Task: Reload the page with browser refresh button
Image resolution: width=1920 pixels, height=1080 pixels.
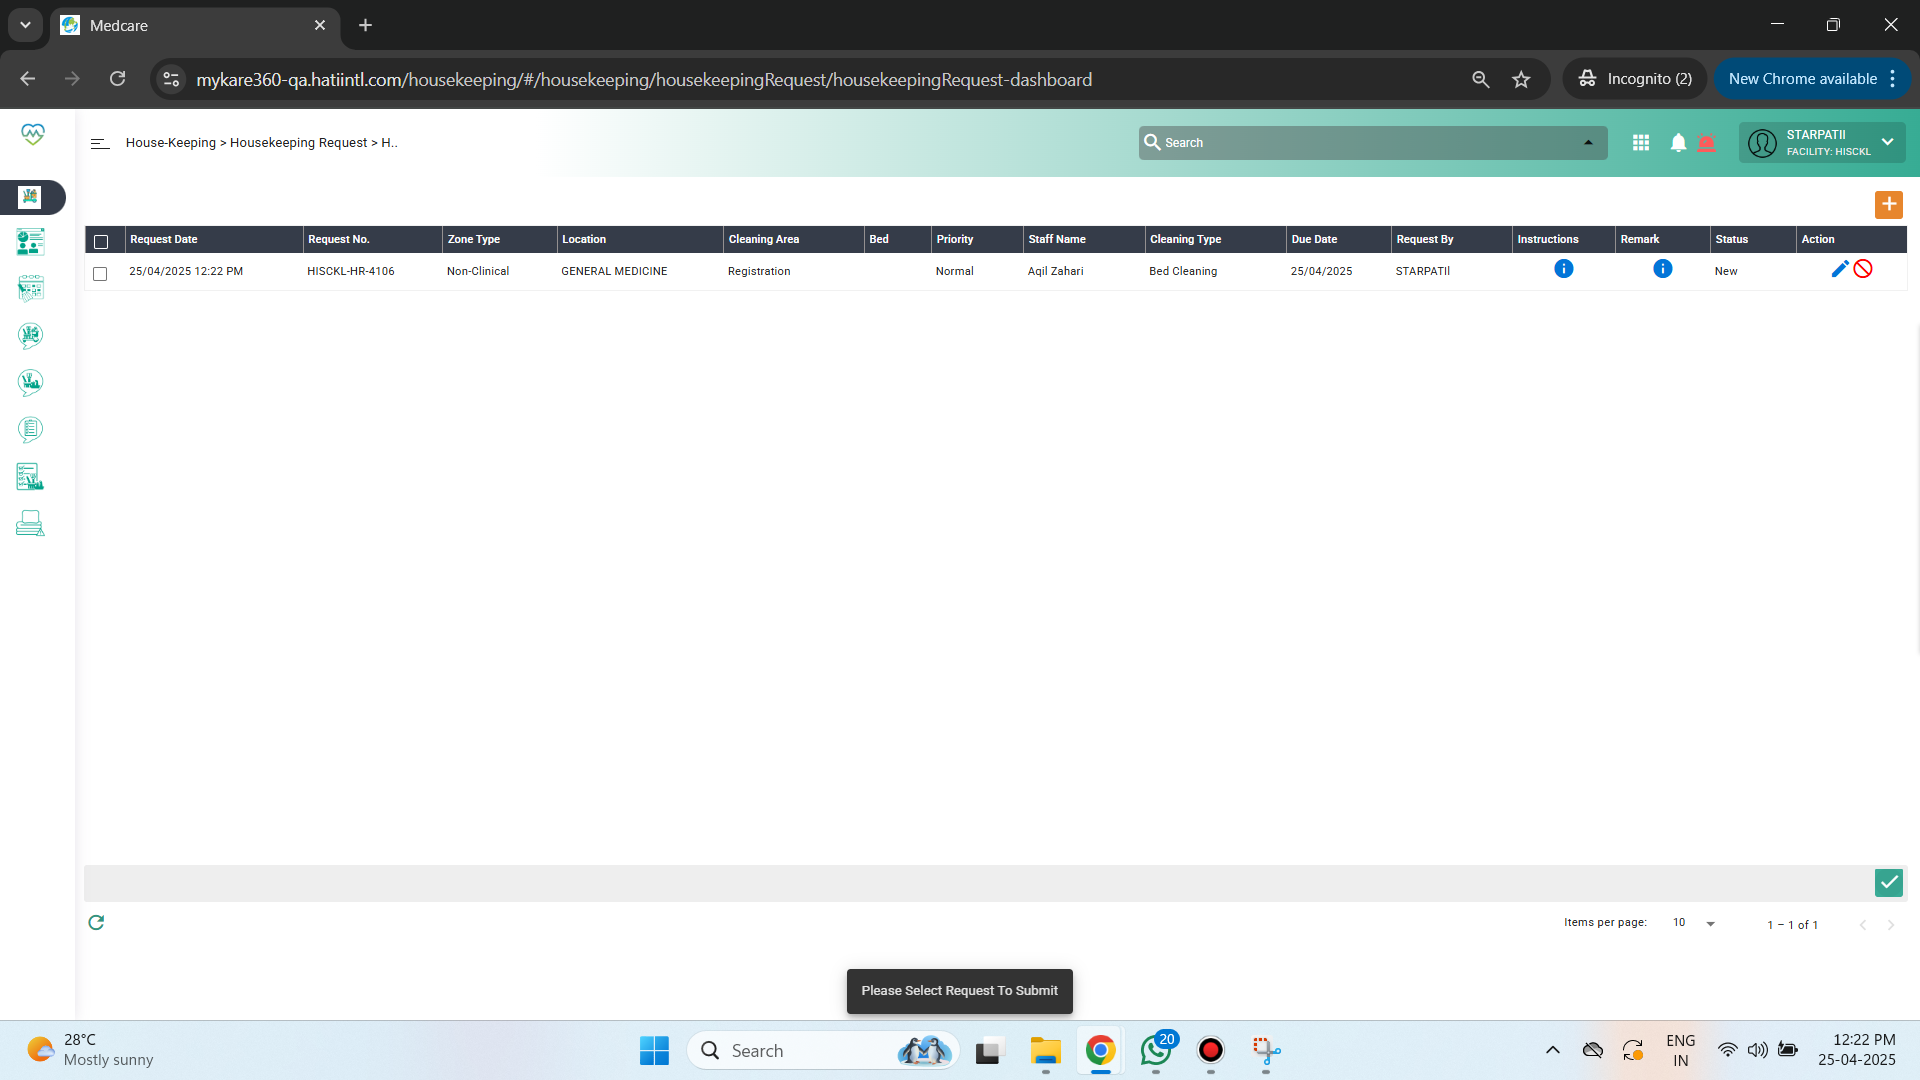Action: [x=117, y=79]
